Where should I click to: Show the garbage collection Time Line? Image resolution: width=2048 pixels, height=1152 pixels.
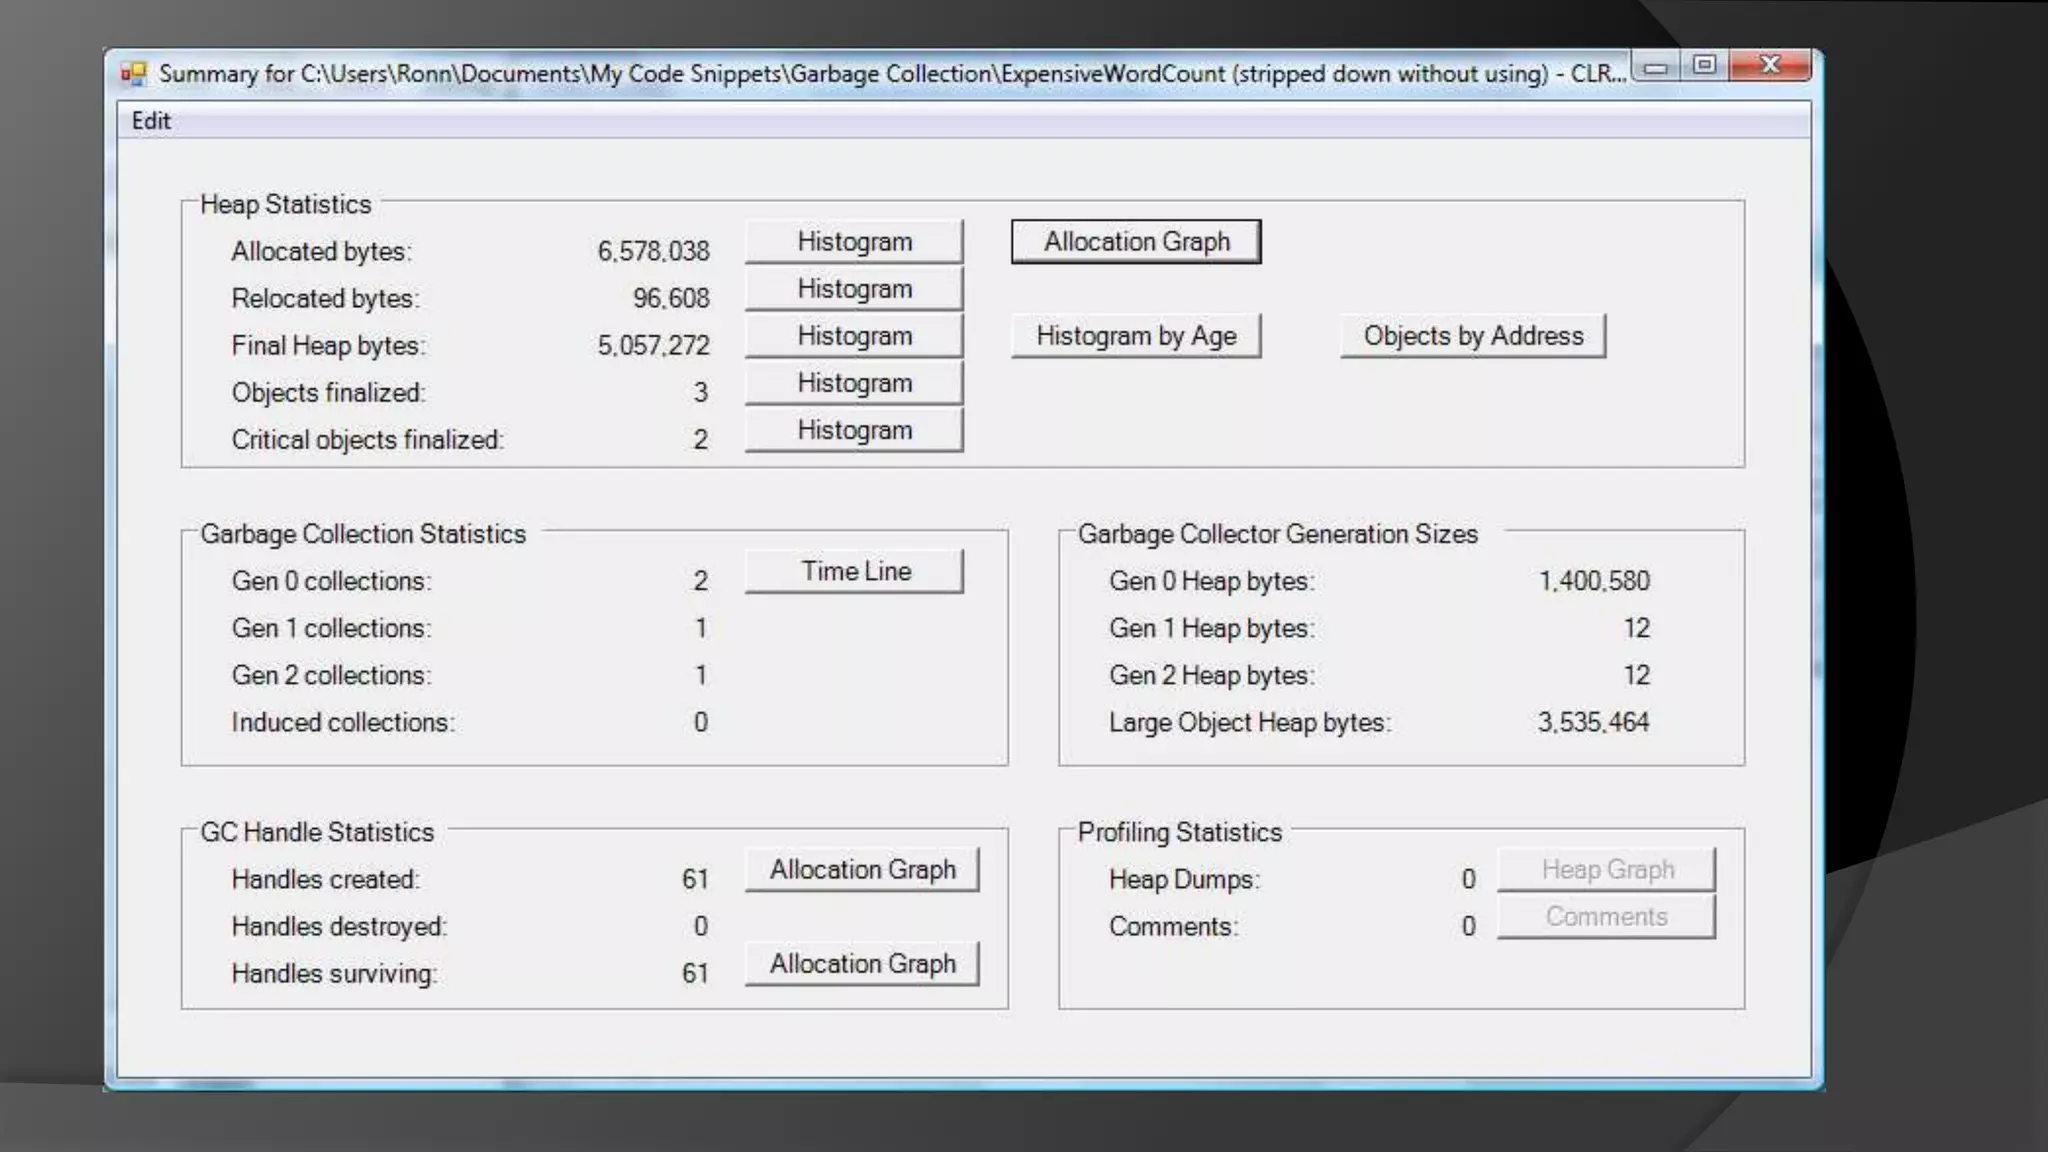[854, 572]
